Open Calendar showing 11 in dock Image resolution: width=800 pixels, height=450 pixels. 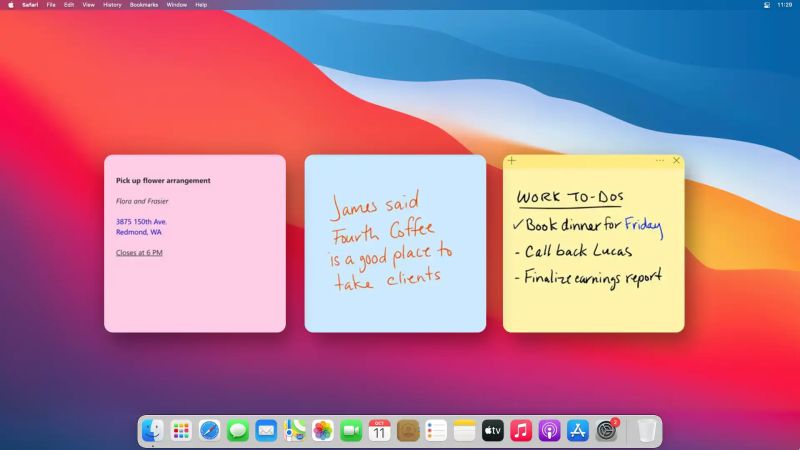(379, 431)
